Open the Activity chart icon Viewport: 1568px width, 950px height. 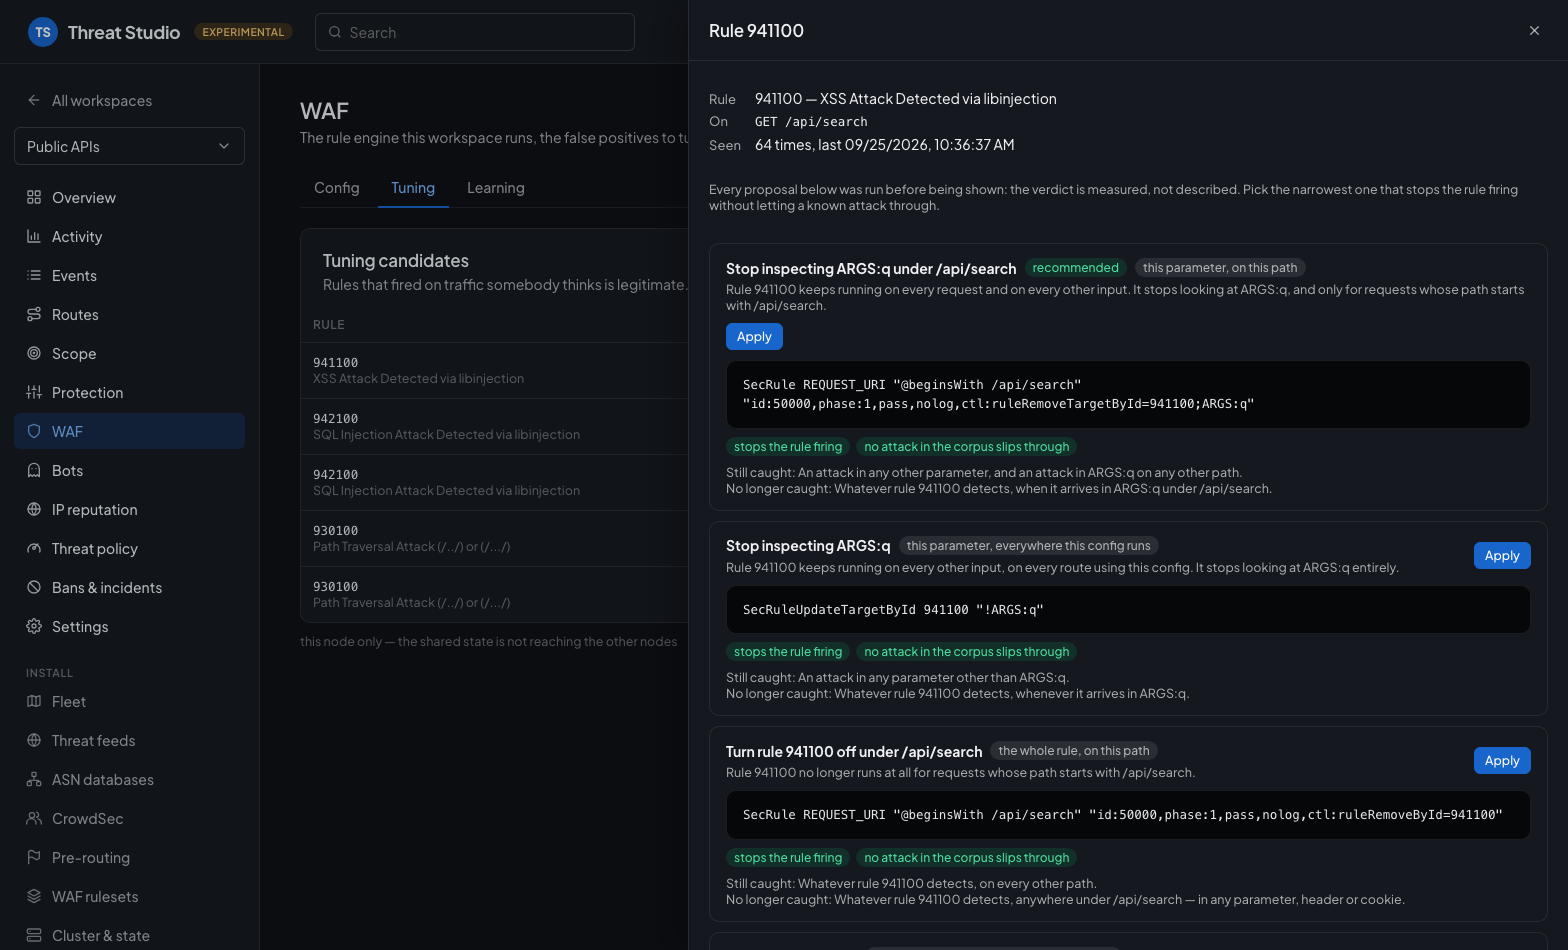34,237
